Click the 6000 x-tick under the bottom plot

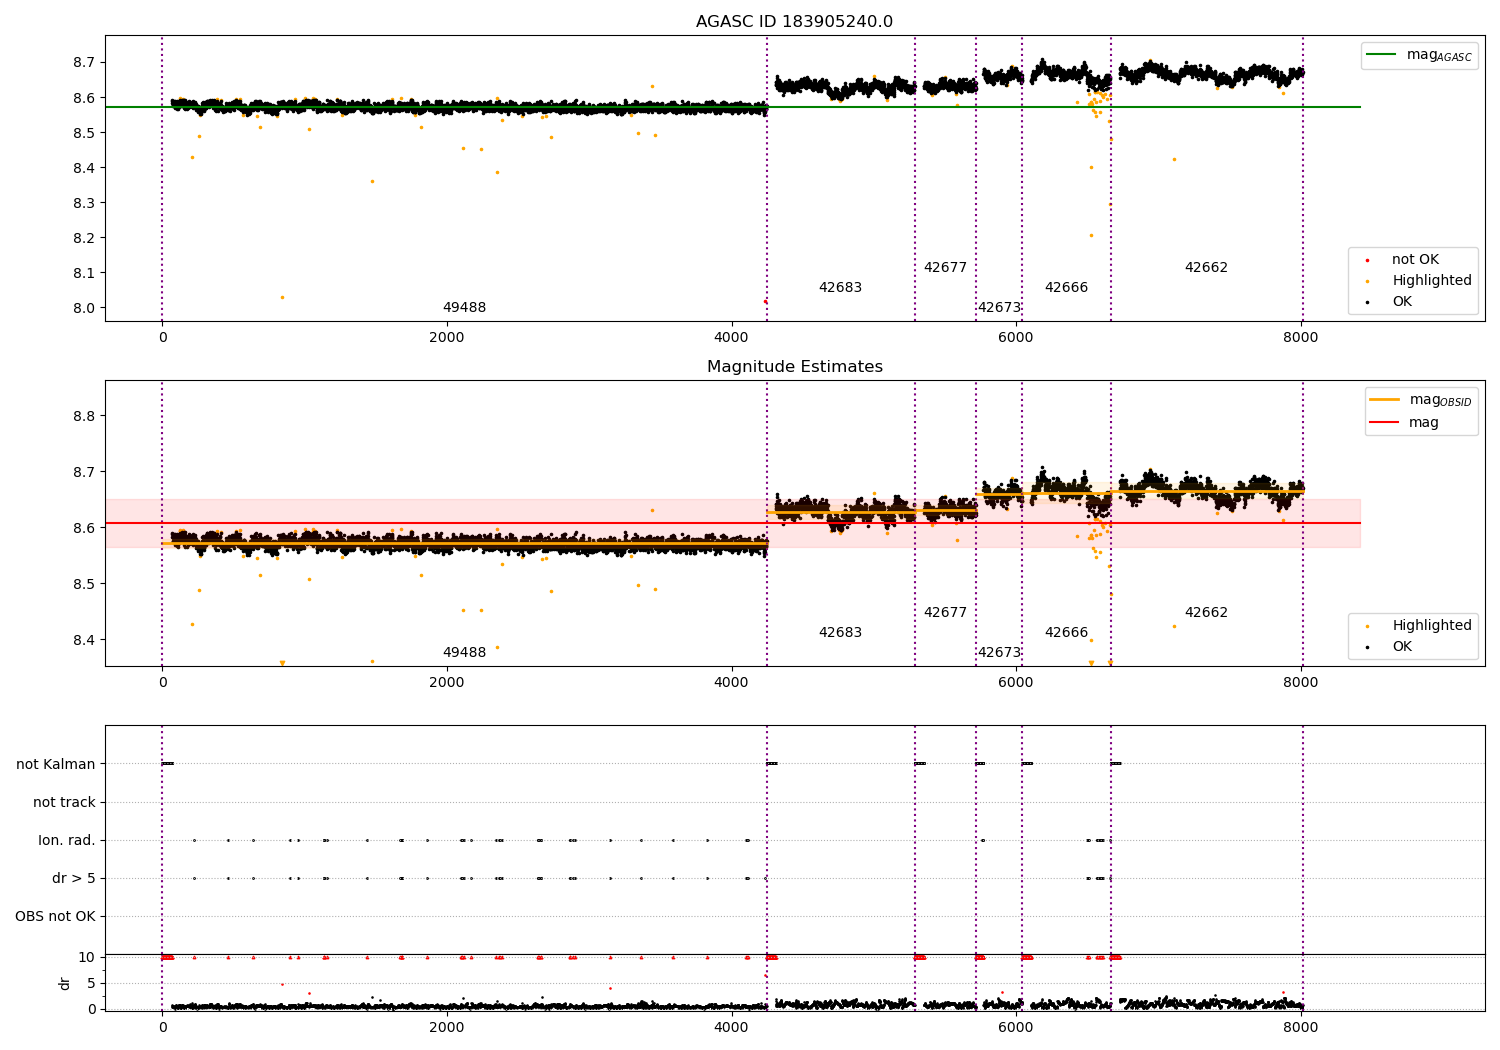tap(1016, 1028)
